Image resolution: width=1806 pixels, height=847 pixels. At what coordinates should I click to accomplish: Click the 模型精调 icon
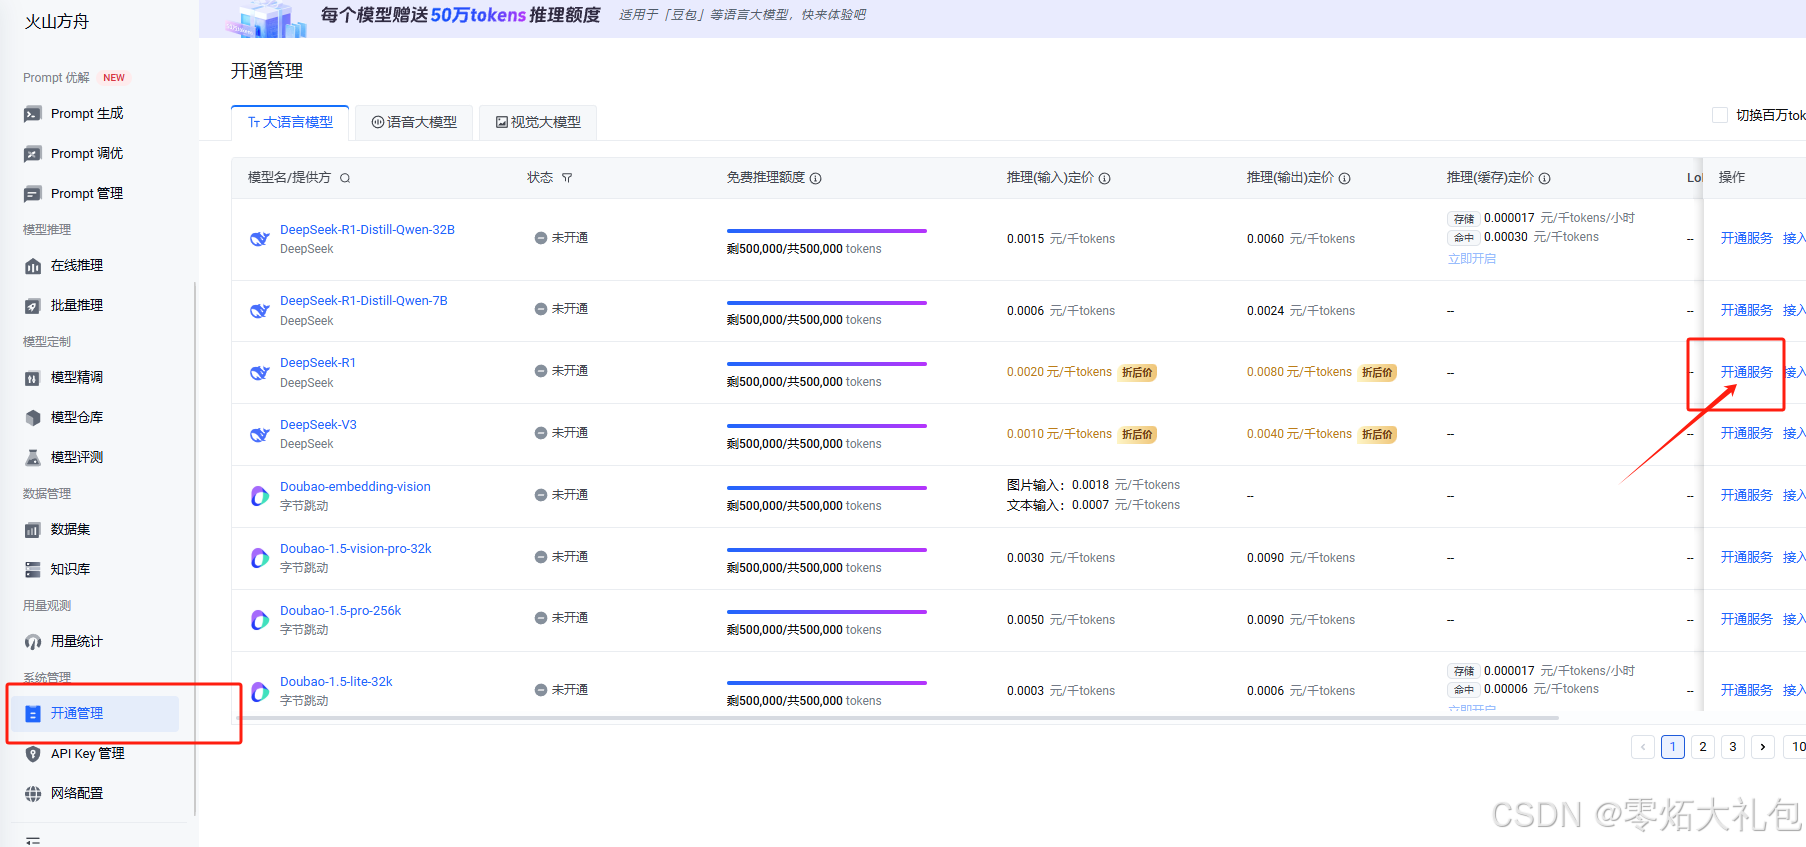33,378
